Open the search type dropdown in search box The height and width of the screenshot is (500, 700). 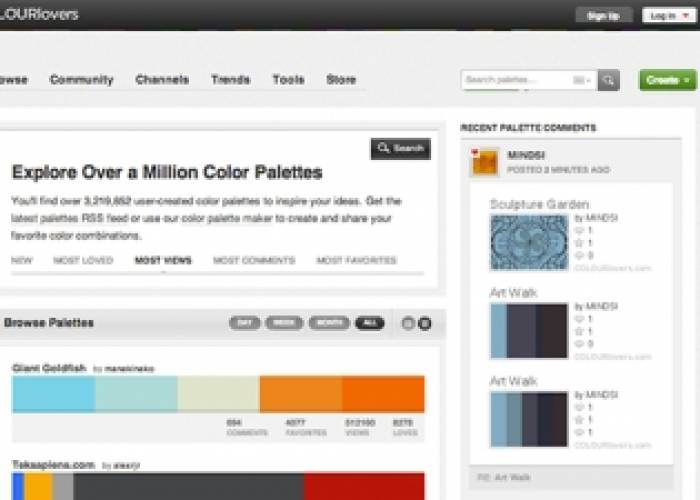click(x=582, y=80)
